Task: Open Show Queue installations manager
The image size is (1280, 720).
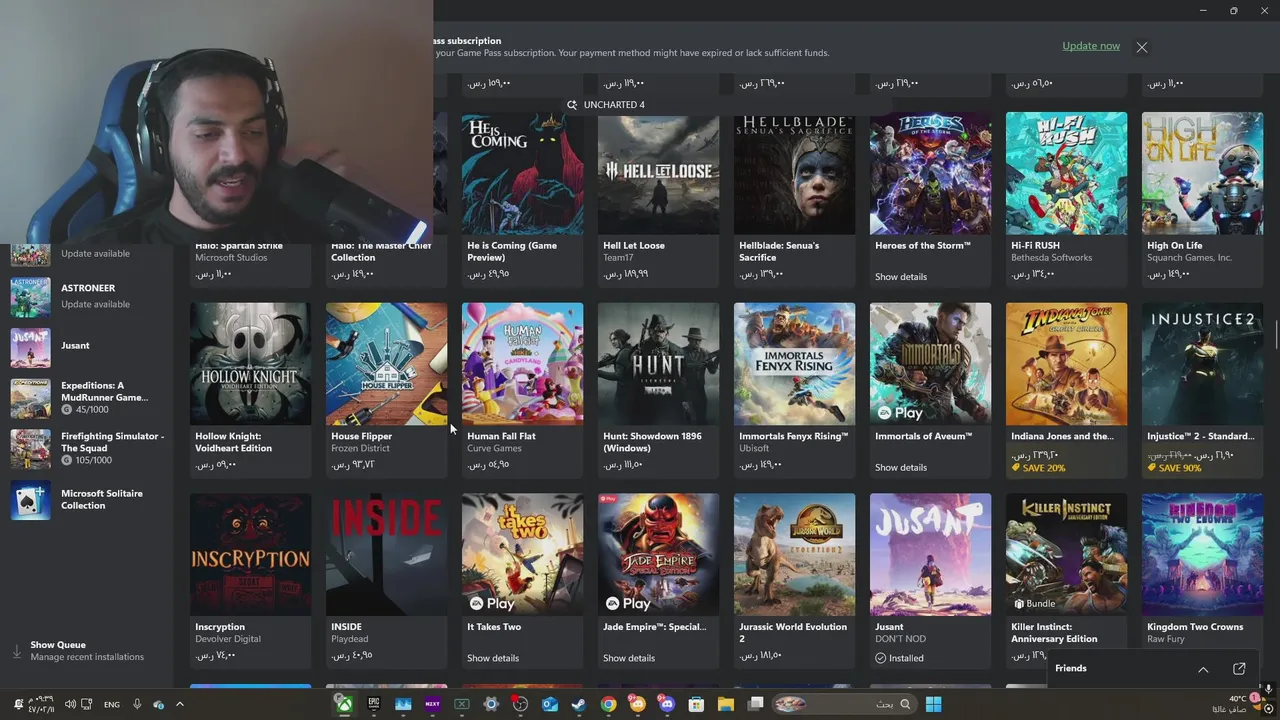Action: tap(87, 651)
